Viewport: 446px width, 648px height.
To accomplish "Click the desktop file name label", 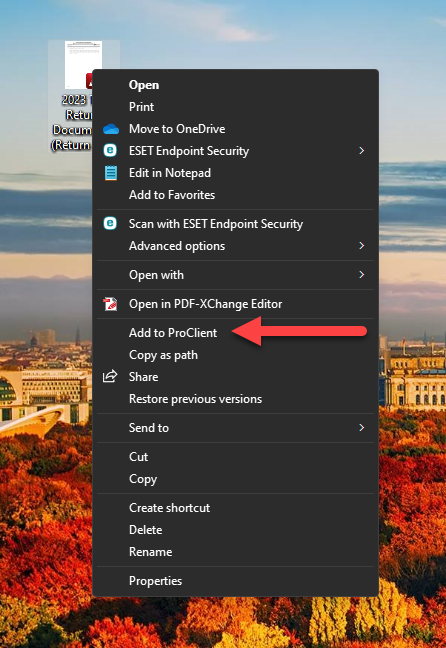I will tap(71, 122).
